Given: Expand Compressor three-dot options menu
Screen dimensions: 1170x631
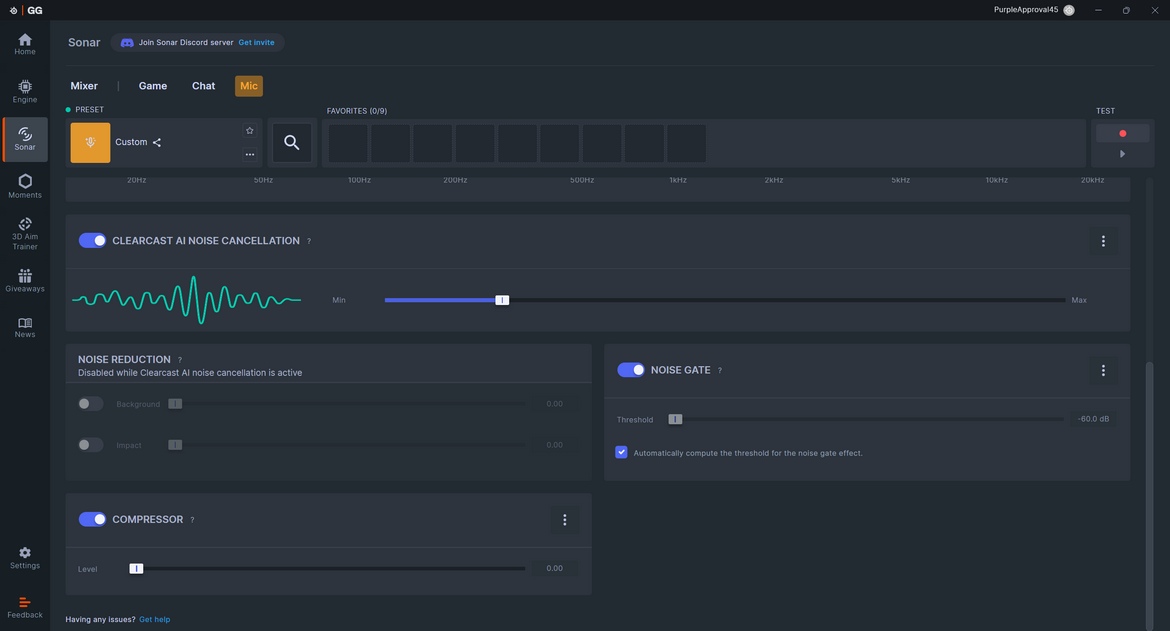Looking at the screenshot, I should pyautogui.click(x=565, y=520).
